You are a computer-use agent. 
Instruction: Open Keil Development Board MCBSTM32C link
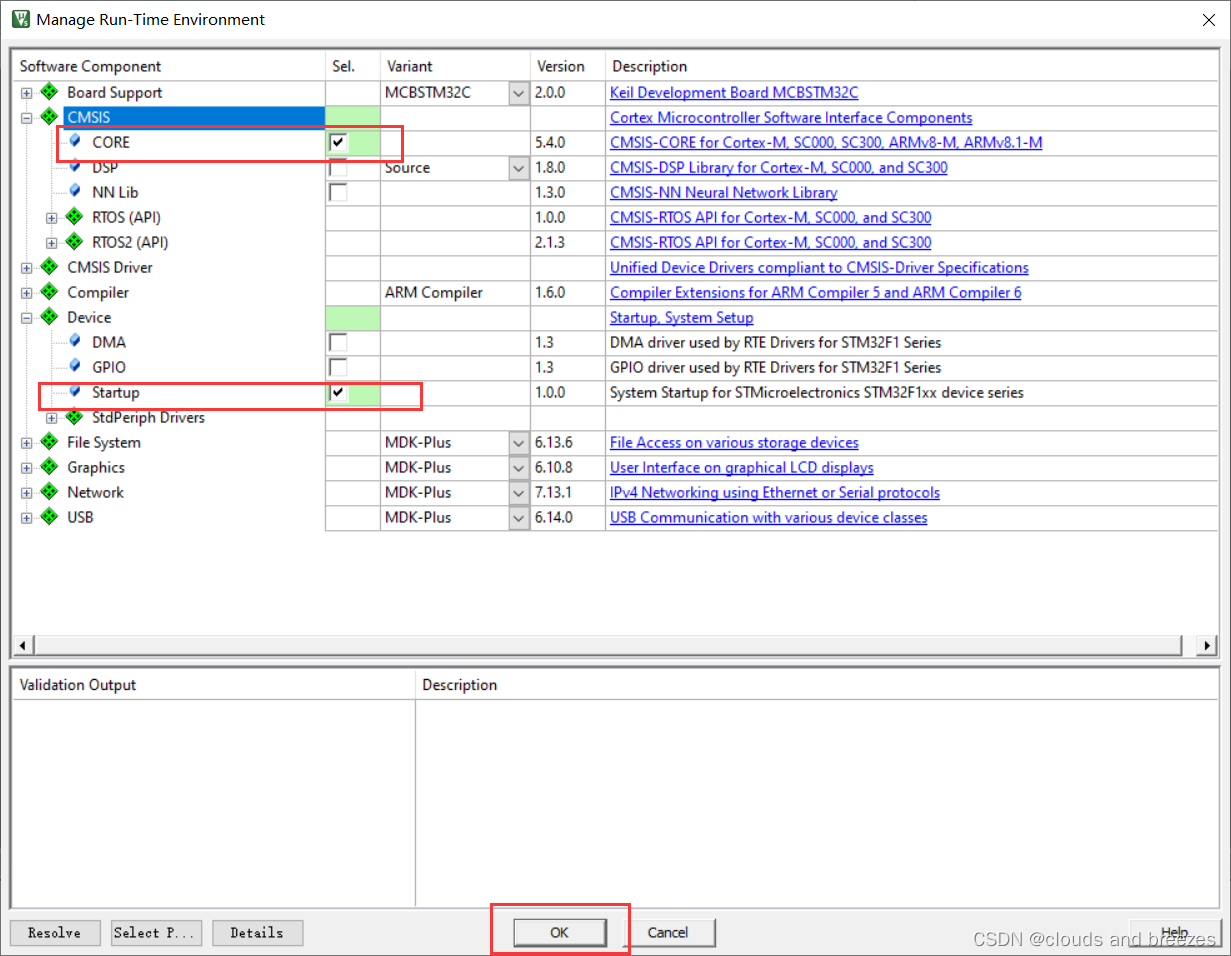point(734,92)
